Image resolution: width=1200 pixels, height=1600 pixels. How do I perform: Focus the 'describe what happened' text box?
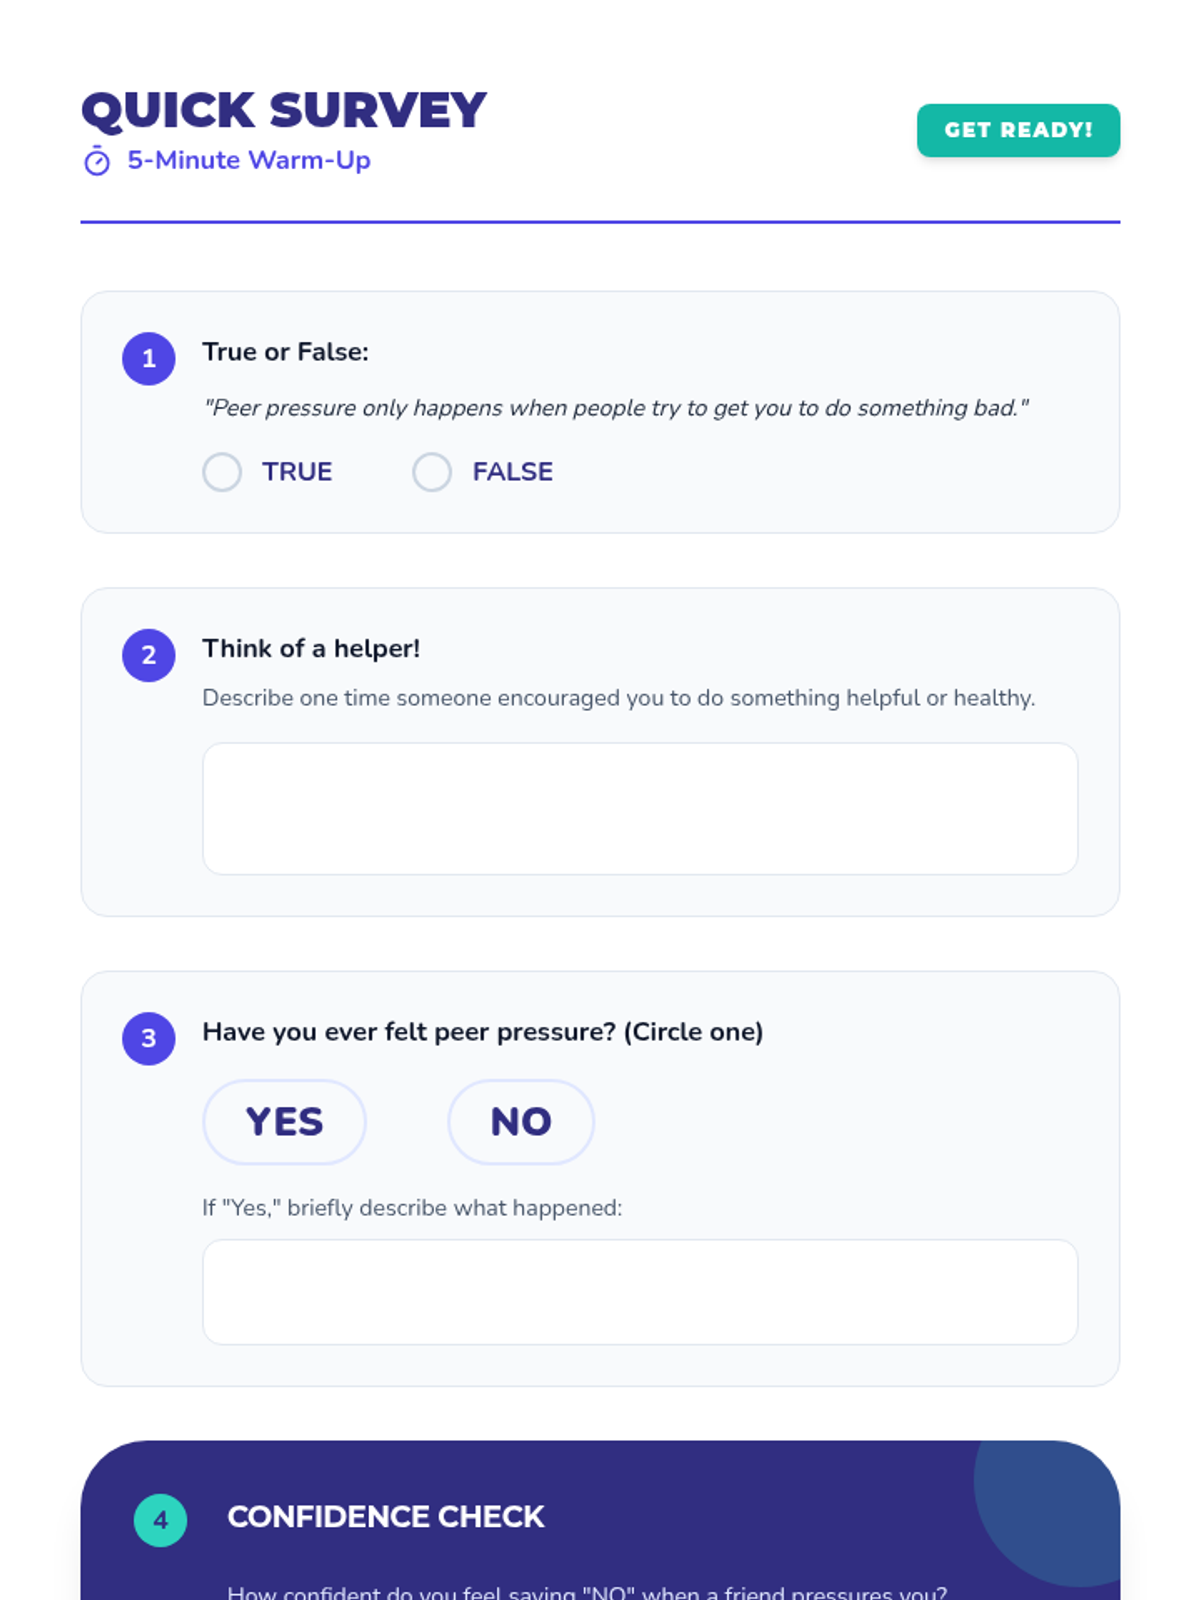640,1292
